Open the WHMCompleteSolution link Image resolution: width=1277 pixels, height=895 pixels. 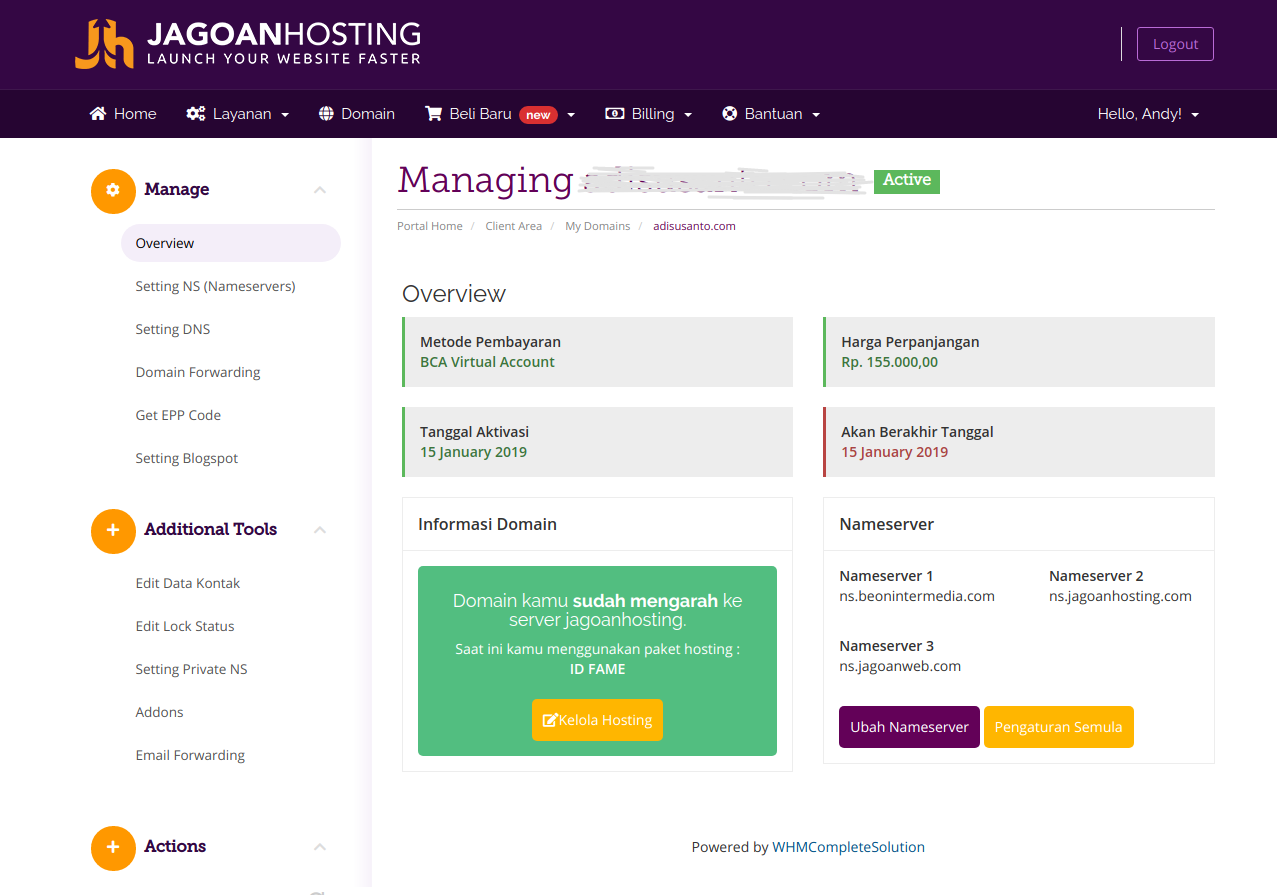tap(848, 847)
